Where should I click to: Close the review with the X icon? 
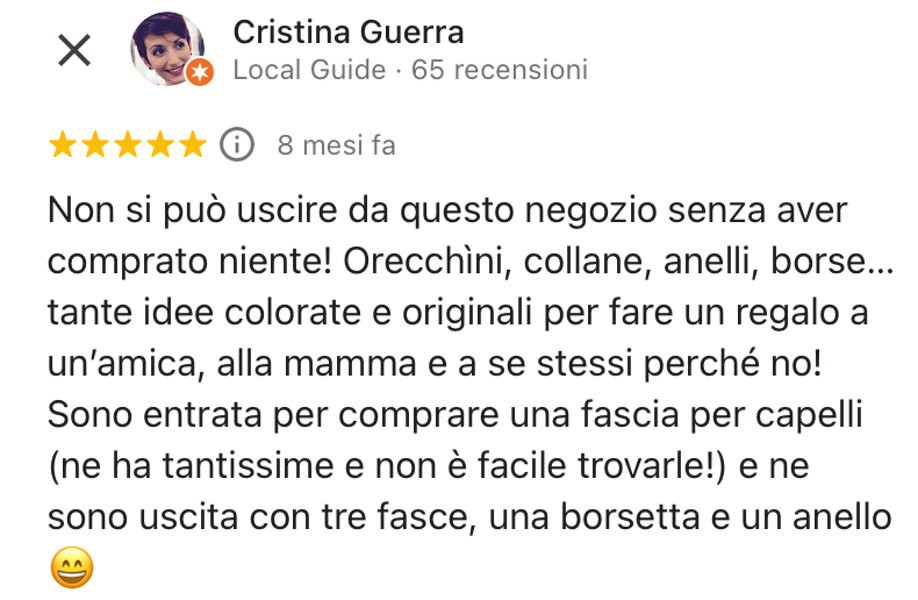pyautogui.click(x=75, y=50)
